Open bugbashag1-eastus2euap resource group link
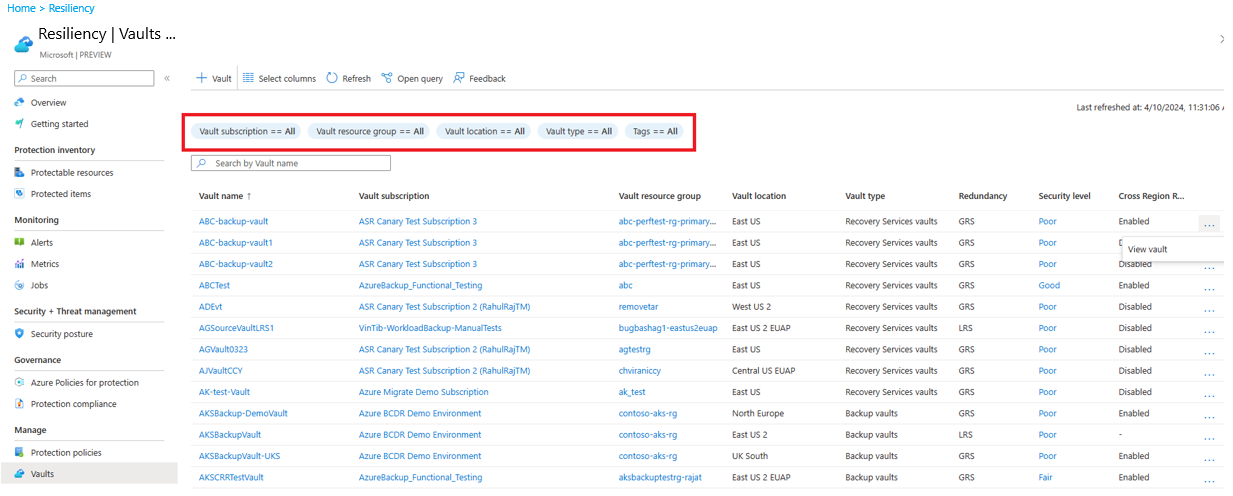The height and width of the screenshot is (496, 1233). coord(667,328)
